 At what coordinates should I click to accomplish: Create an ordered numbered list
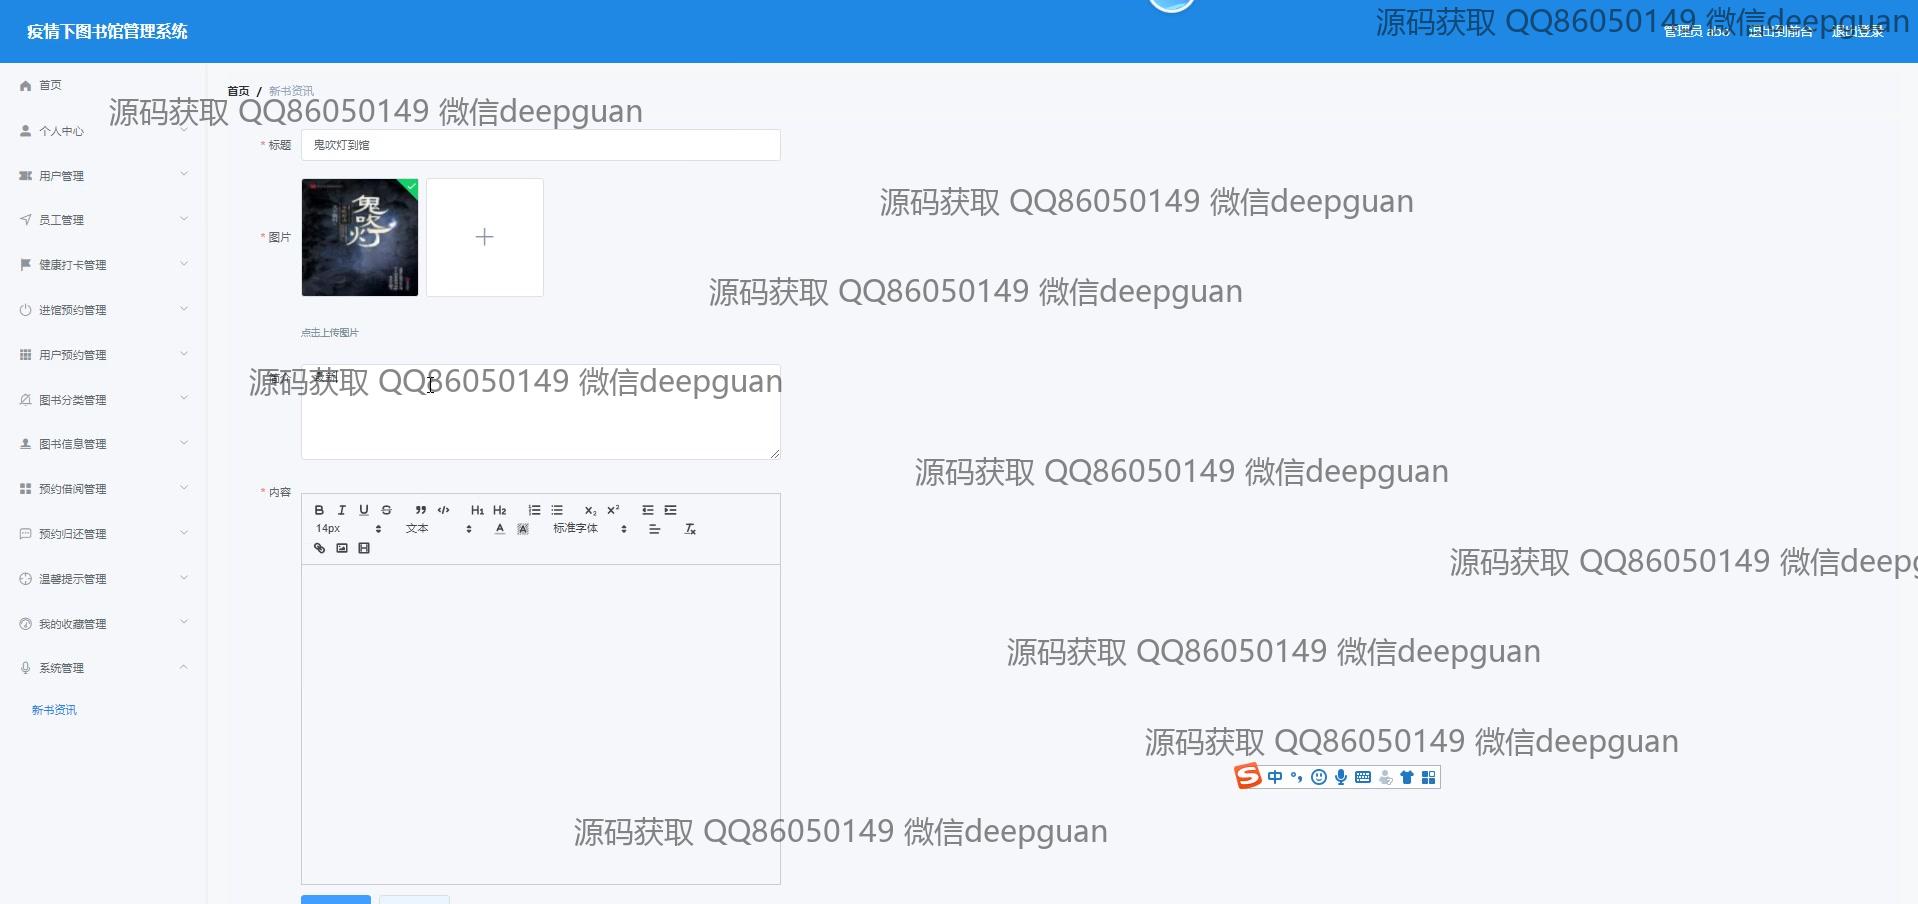tap(534, 510)
